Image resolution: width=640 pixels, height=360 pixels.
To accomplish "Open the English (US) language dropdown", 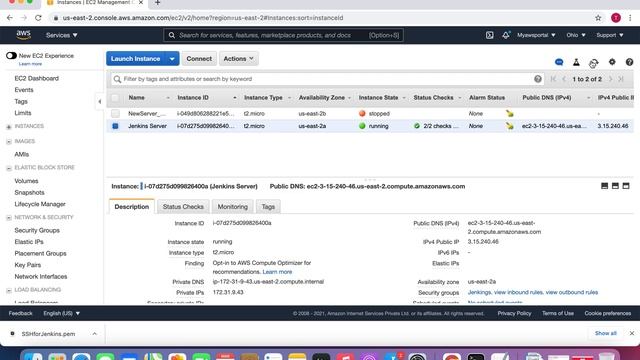I will coord(62,313).
